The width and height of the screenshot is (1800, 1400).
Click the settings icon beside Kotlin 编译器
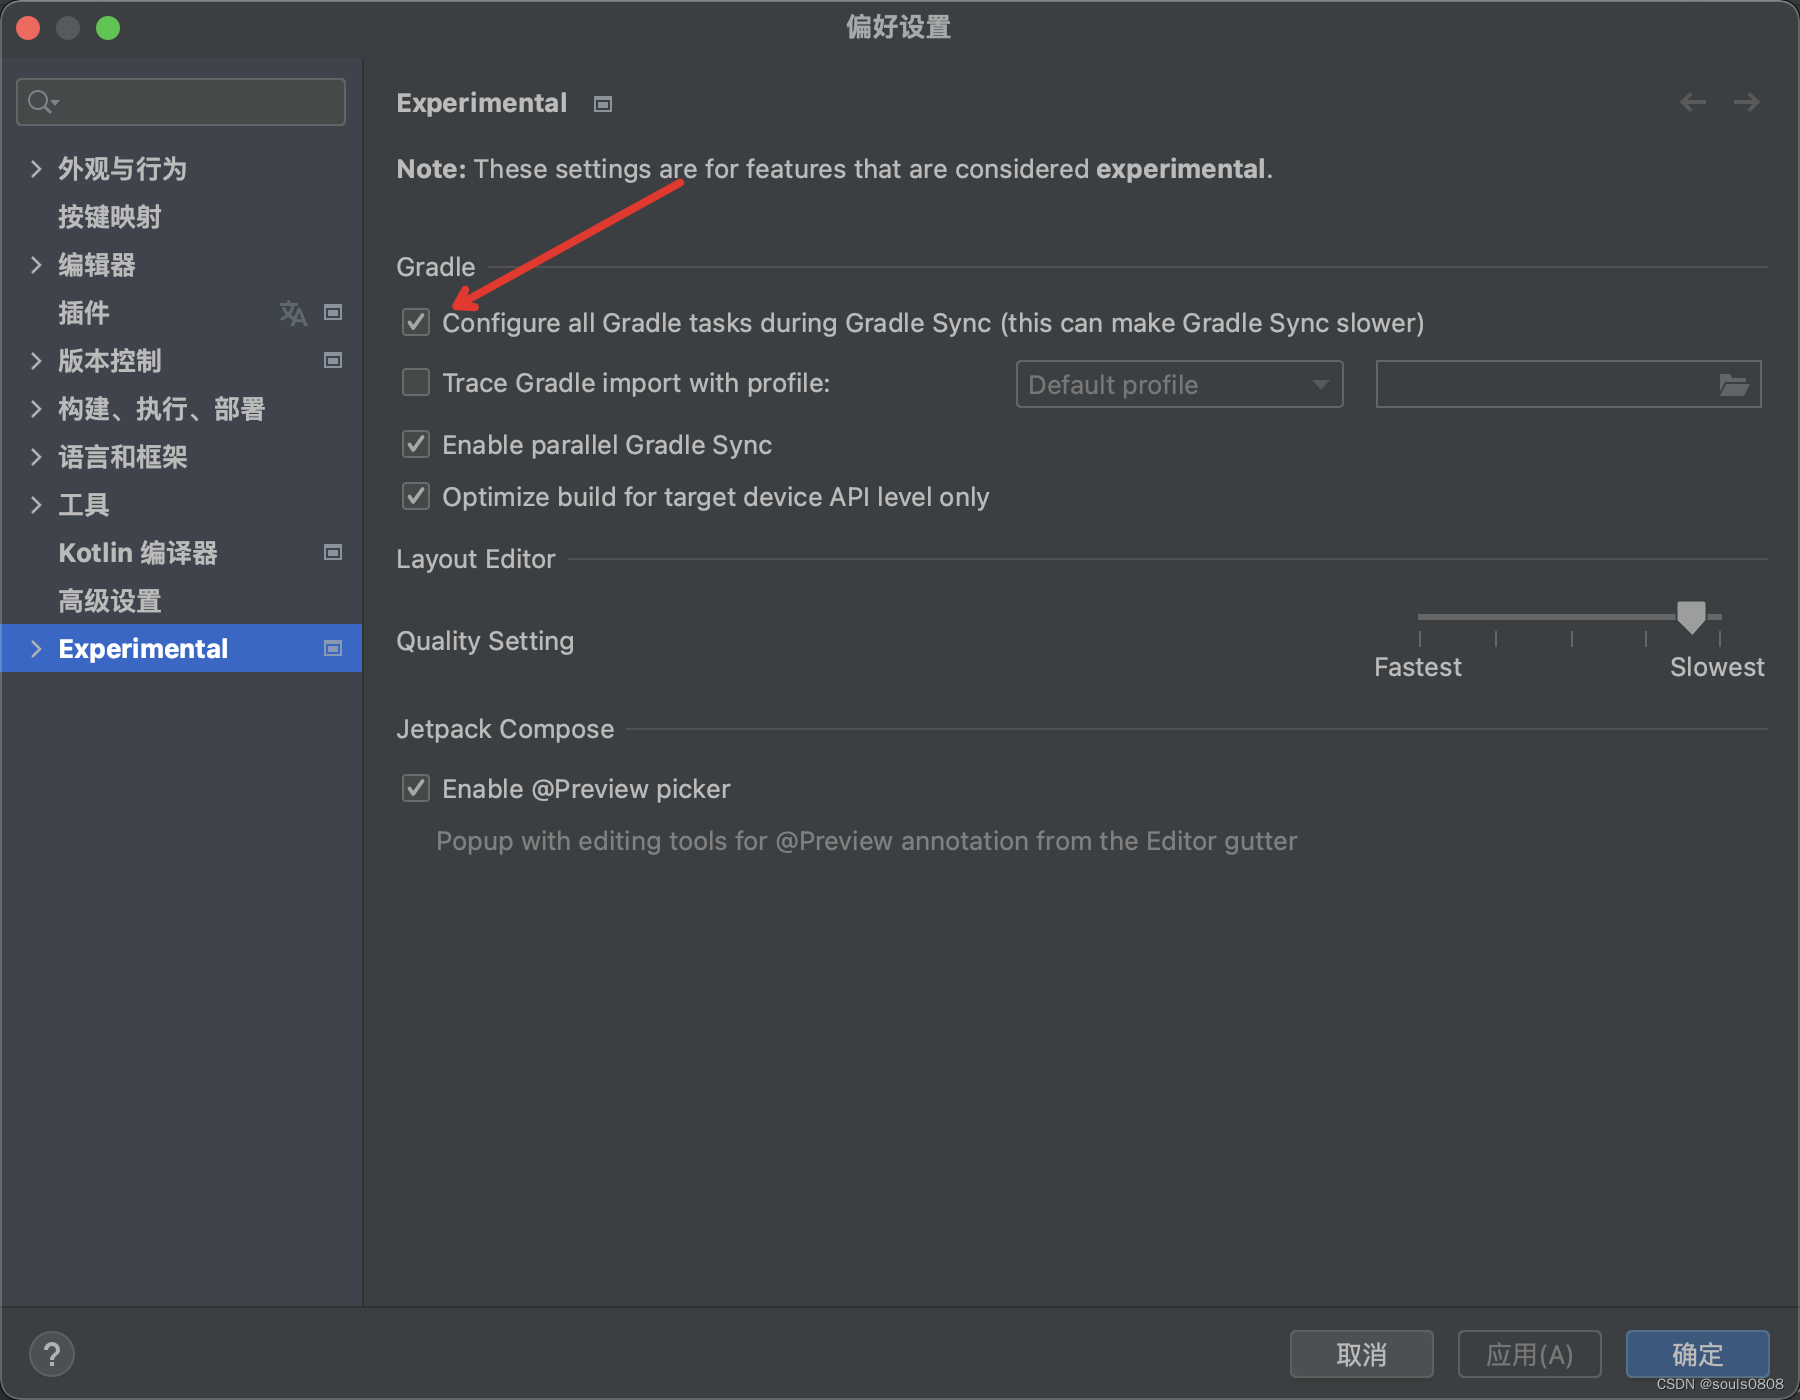click(332, 552)
